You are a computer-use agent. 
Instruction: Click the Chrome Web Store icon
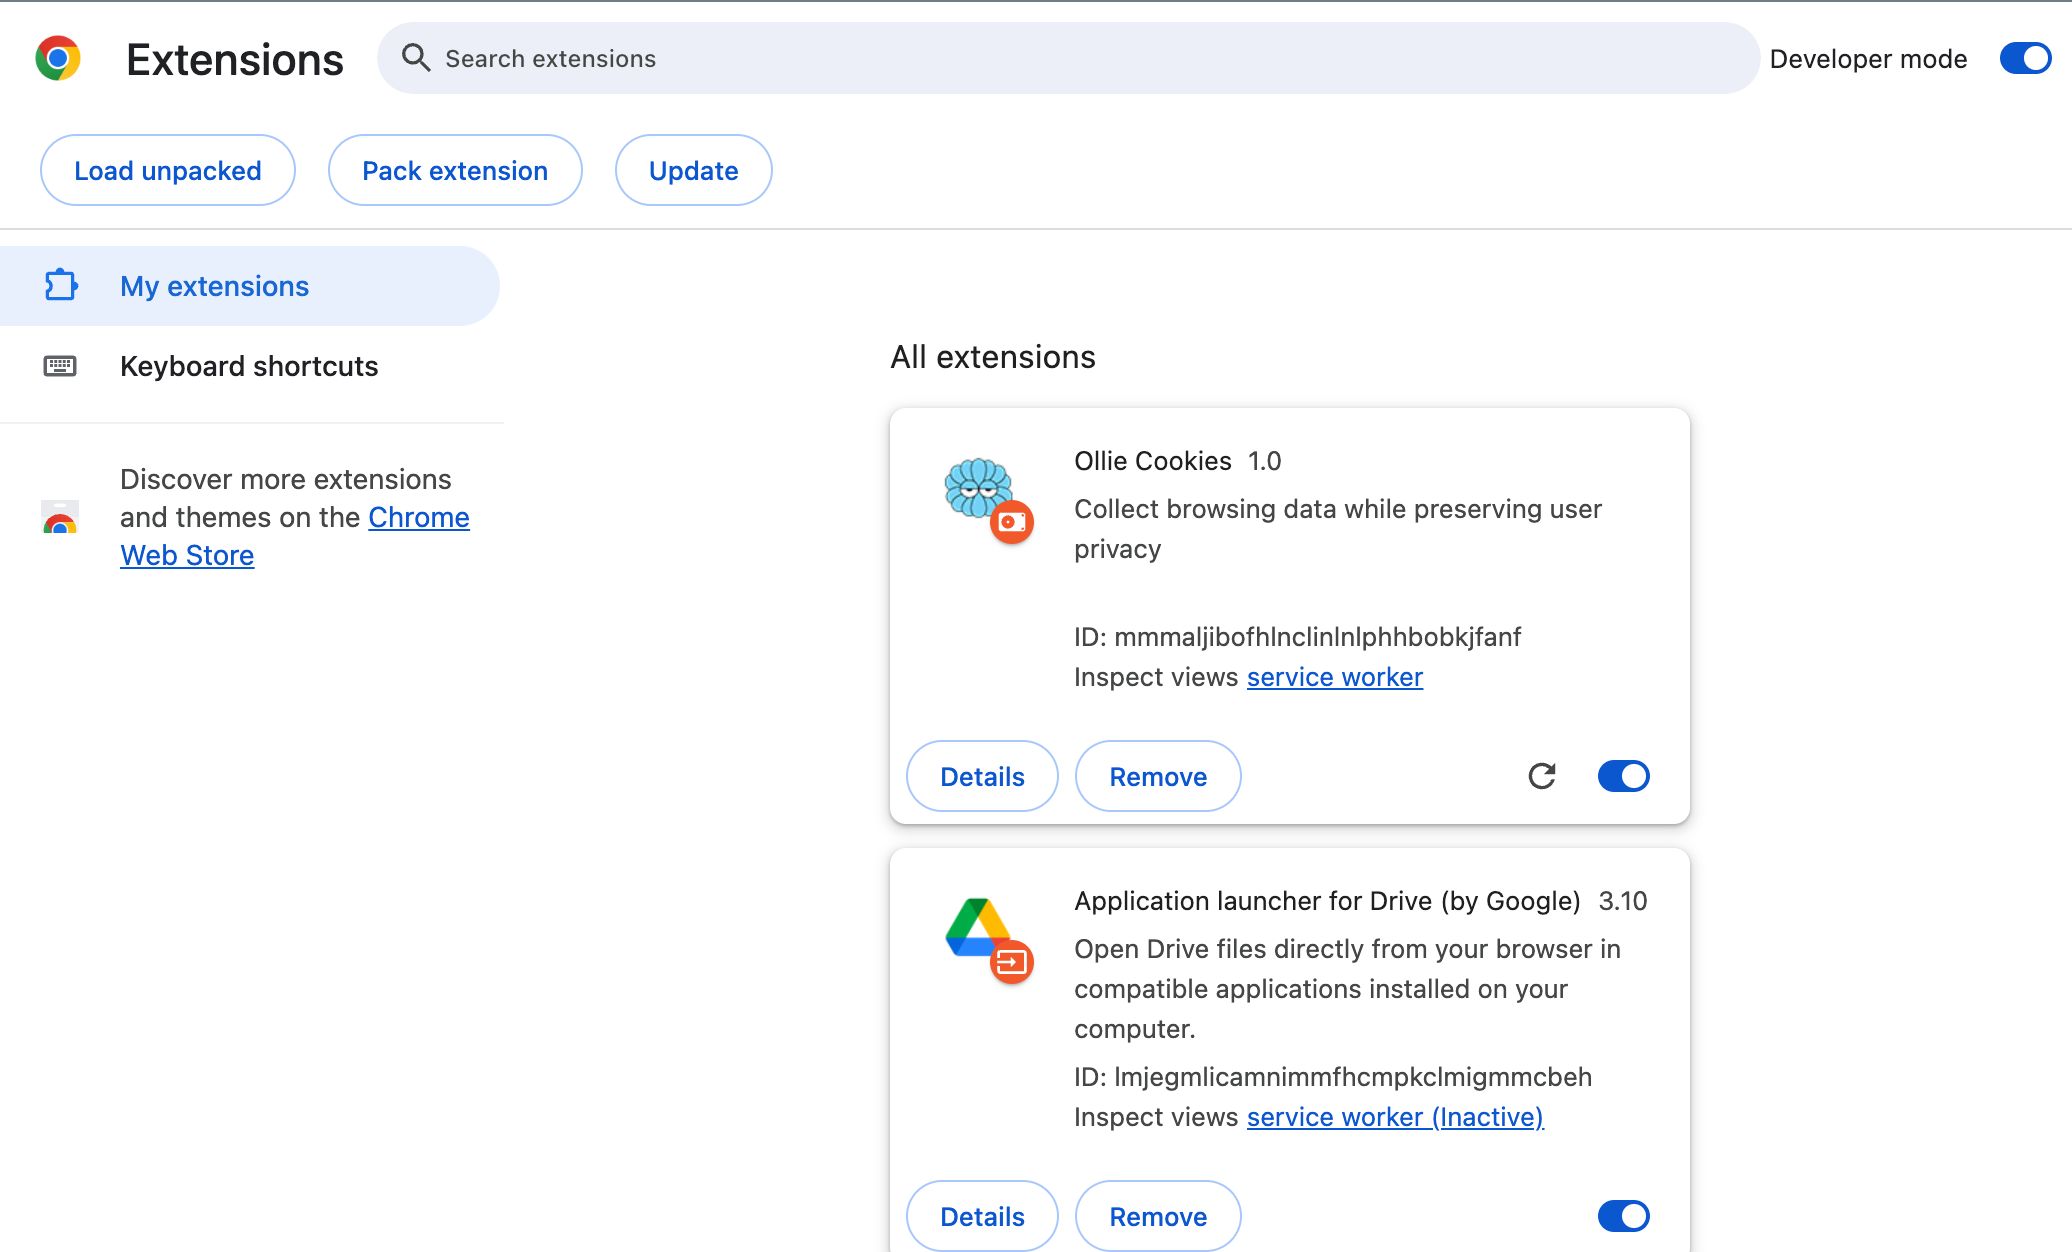point(60,517)
